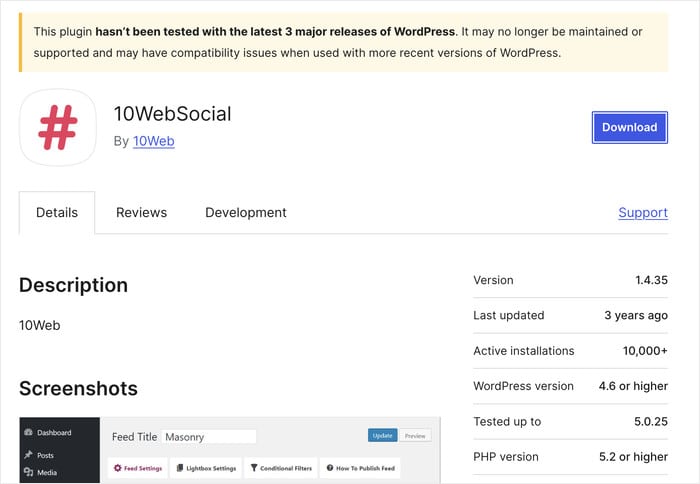
Task: Open the Lightbox Settings tab label
Action: click(x=211, y=468)
